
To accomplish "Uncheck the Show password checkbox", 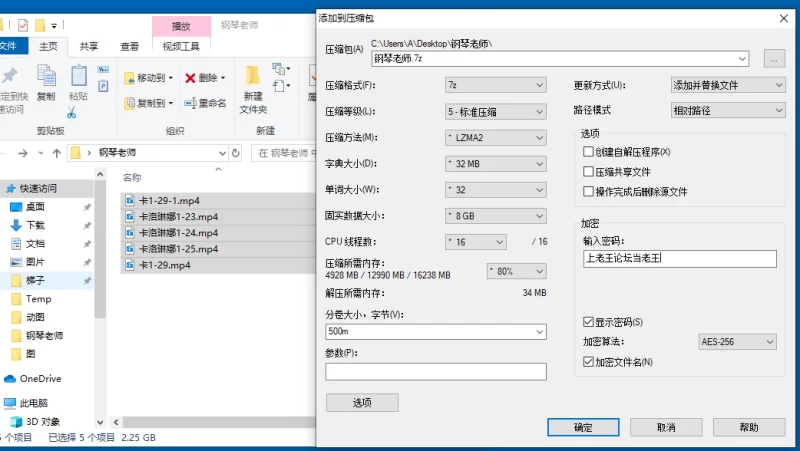I will click(588, 322).
